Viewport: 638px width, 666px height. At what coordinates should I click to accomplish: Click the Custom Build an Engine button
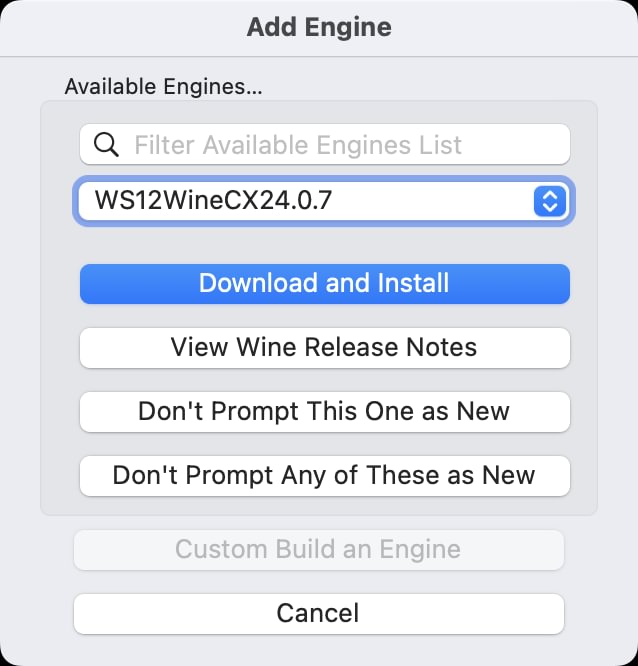(318, 549)
